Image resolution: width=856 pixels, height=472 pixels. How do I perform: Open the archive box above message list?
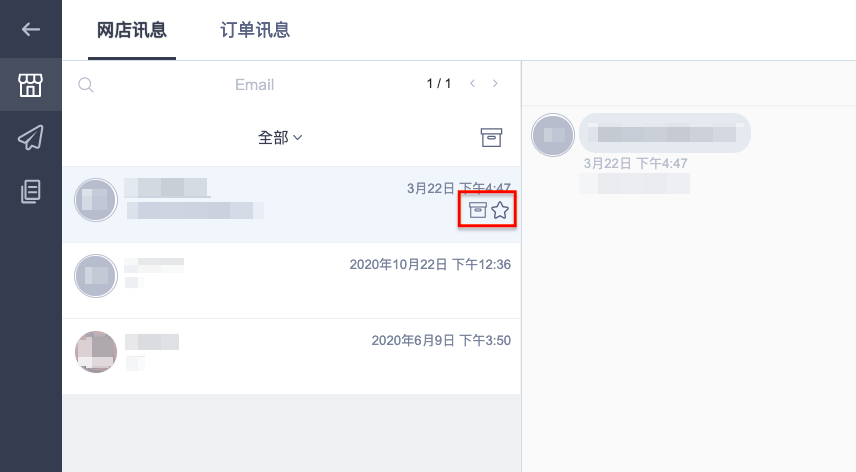[491, 138]
